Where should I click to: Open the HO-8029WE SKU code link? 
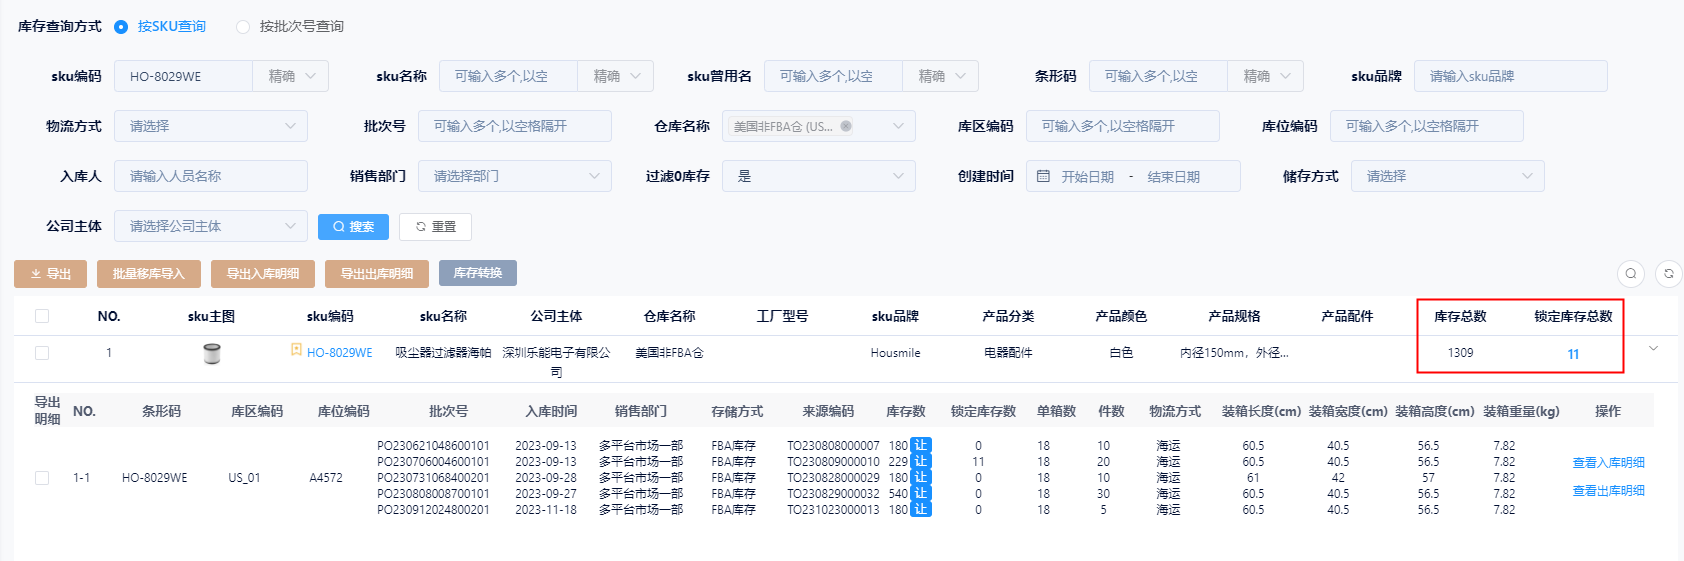pyautogui.click(x=339, y=353)
